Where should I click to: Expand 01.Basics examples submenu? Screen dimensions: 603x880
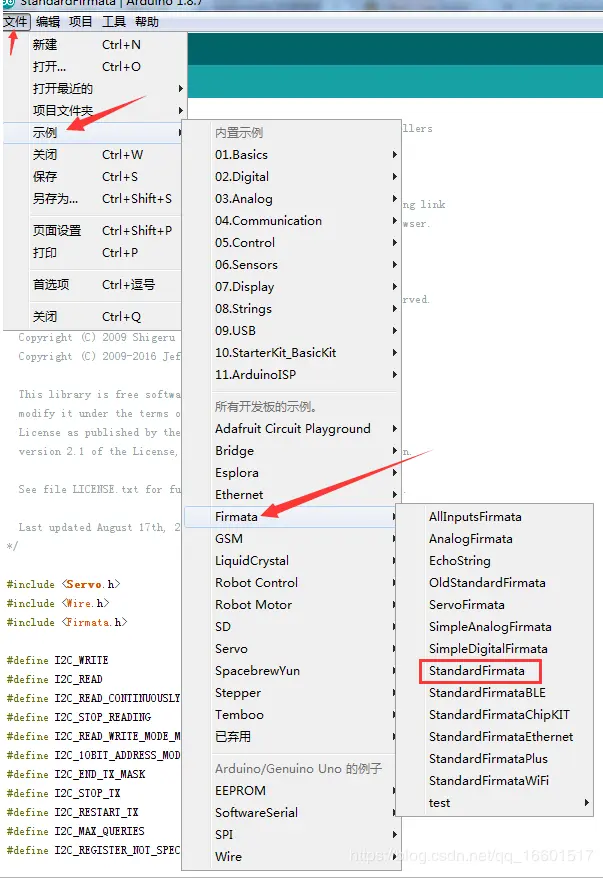tap(291, 154)
